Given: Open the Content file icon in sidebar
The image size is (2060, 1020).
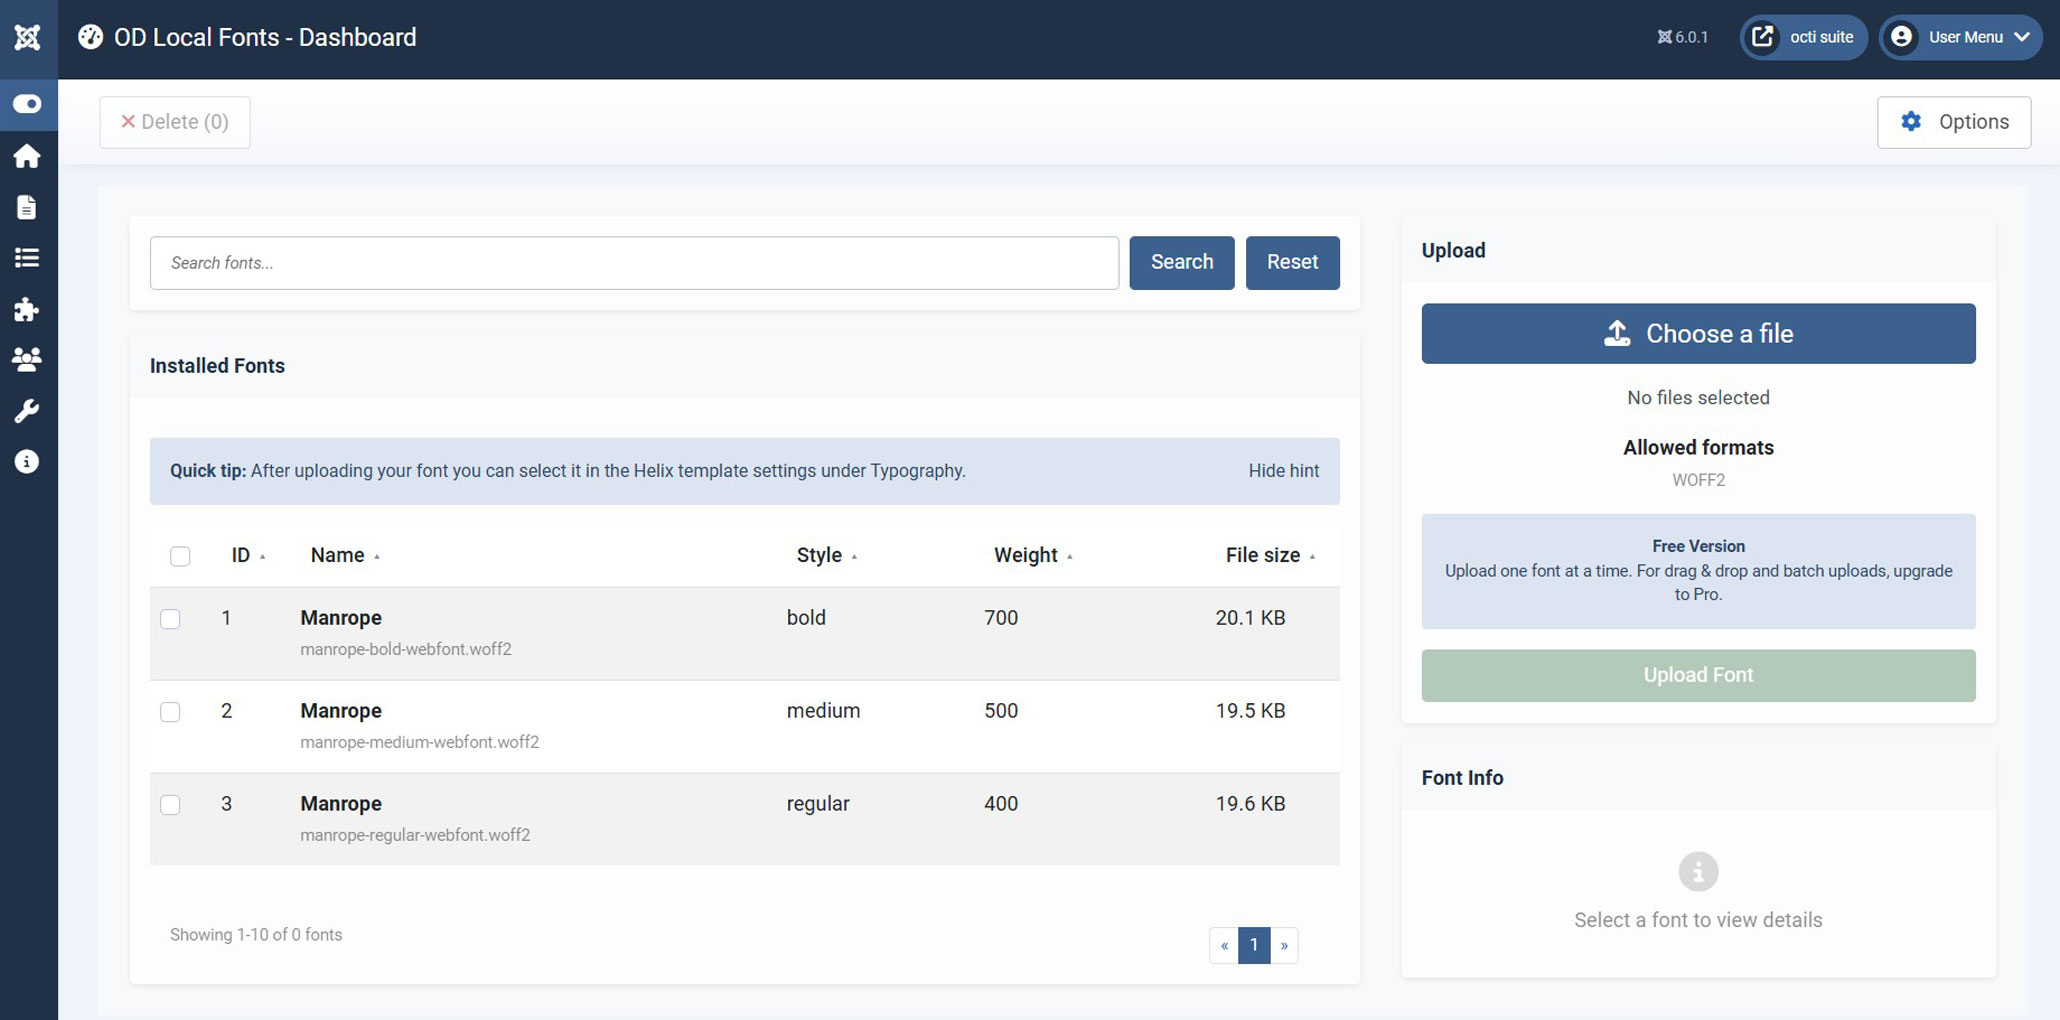Looking at the screenshot, I should (x=27, y=207).
